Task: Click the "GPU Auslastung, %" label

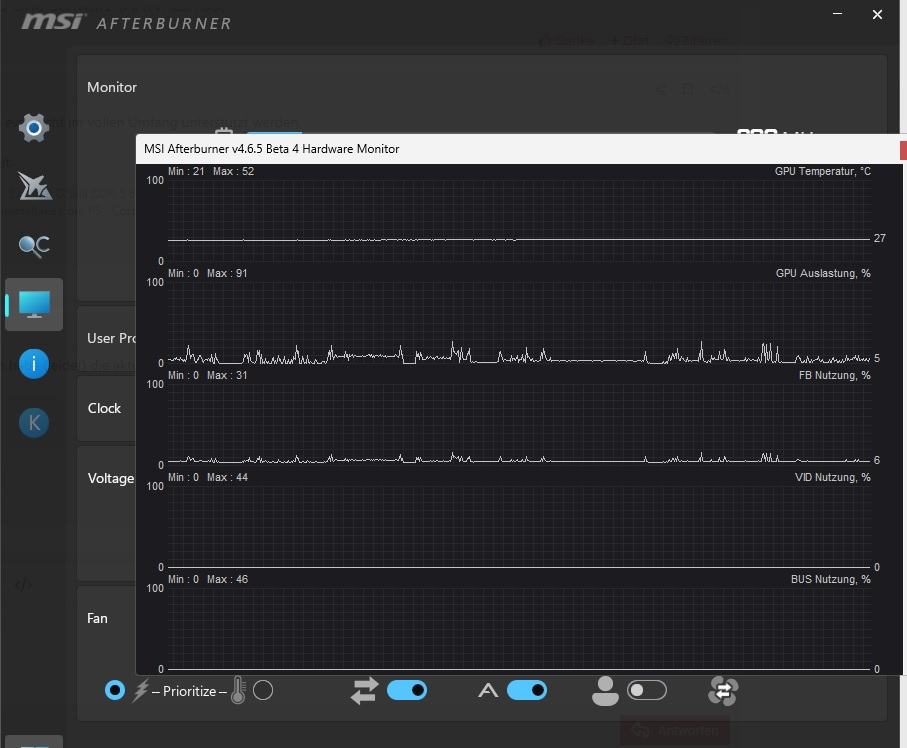Action: [x=823, y=273]
